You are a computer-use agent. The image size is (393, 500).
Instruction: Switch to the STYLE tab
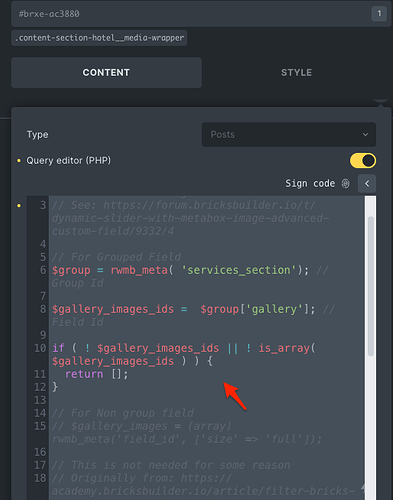[296, 73]
